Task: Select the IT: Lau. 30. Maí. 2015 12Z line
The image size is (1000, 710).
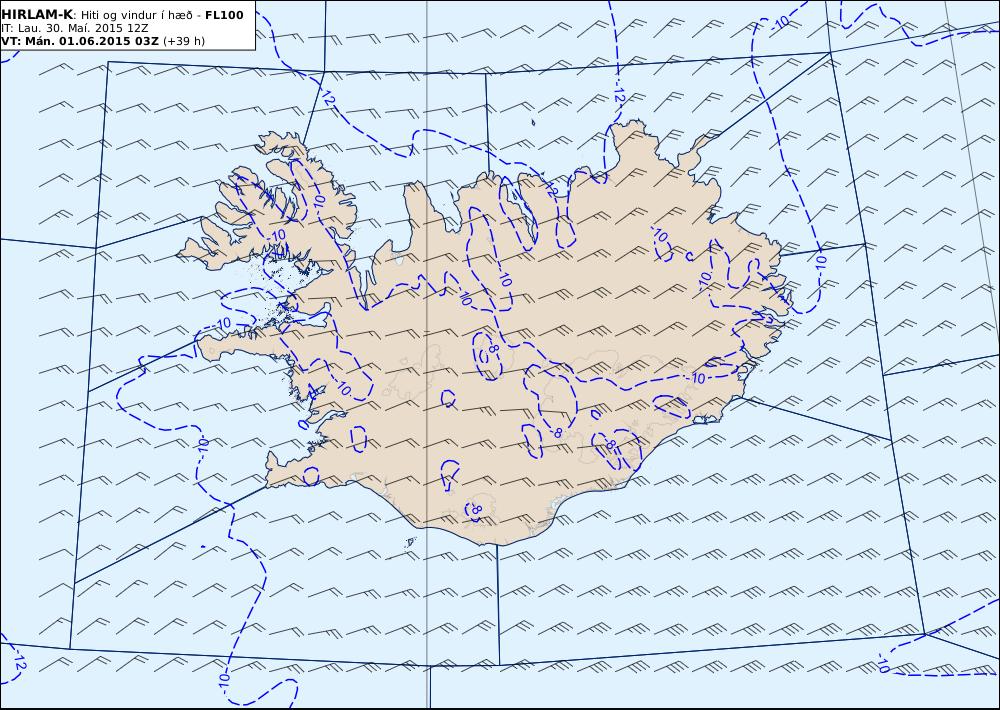Action: point(75,28)
